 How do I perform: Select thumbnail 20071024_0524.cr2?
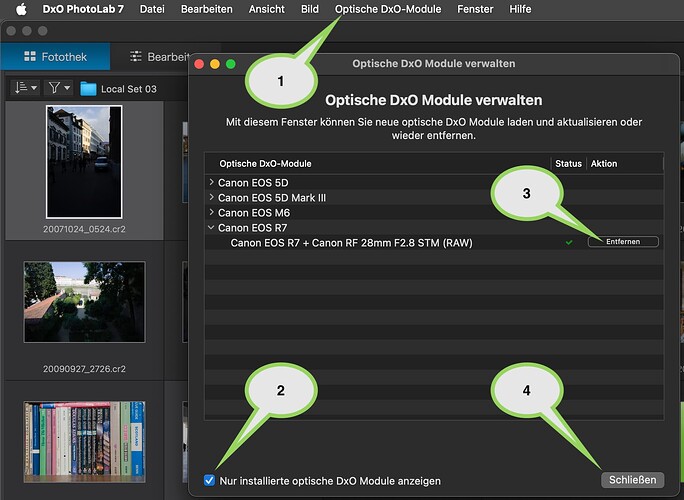[x=84, y=163]
